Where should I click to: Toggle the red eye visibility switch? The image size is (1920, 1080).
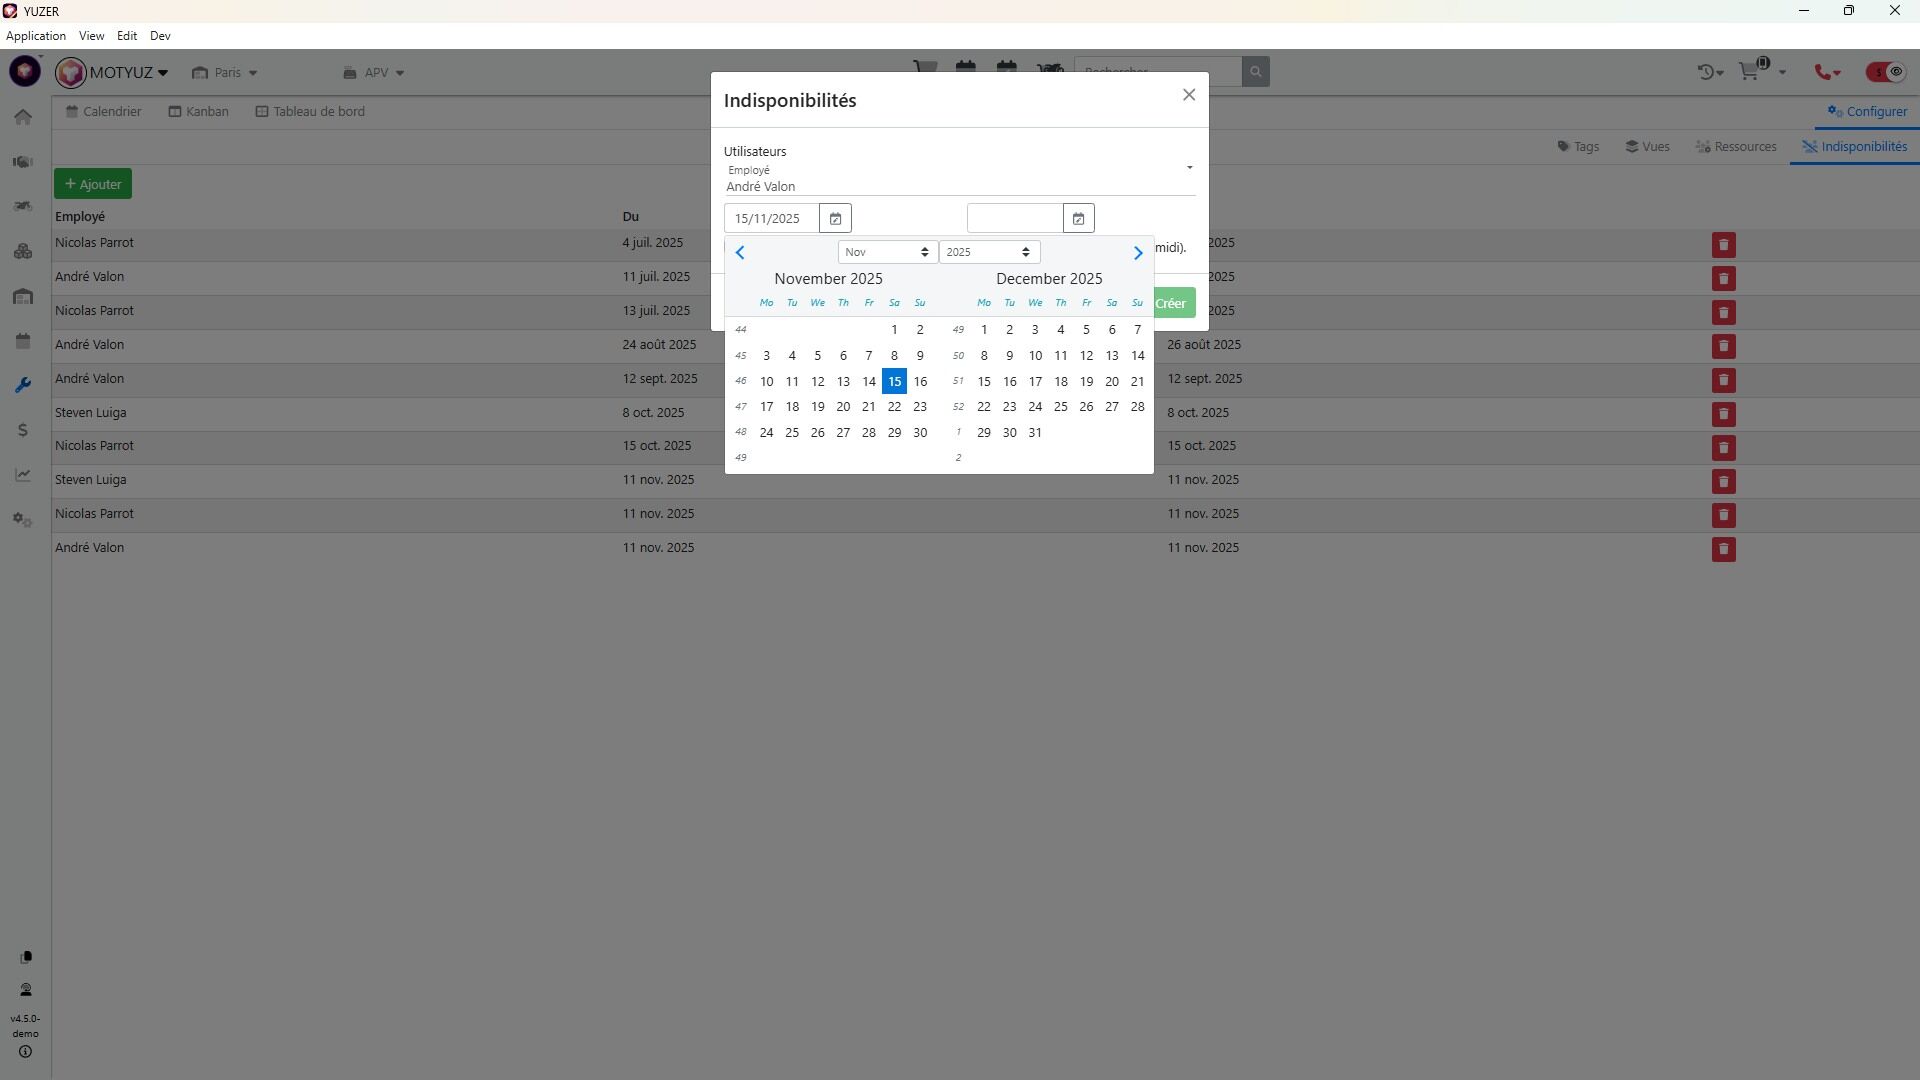[1885, 72]
